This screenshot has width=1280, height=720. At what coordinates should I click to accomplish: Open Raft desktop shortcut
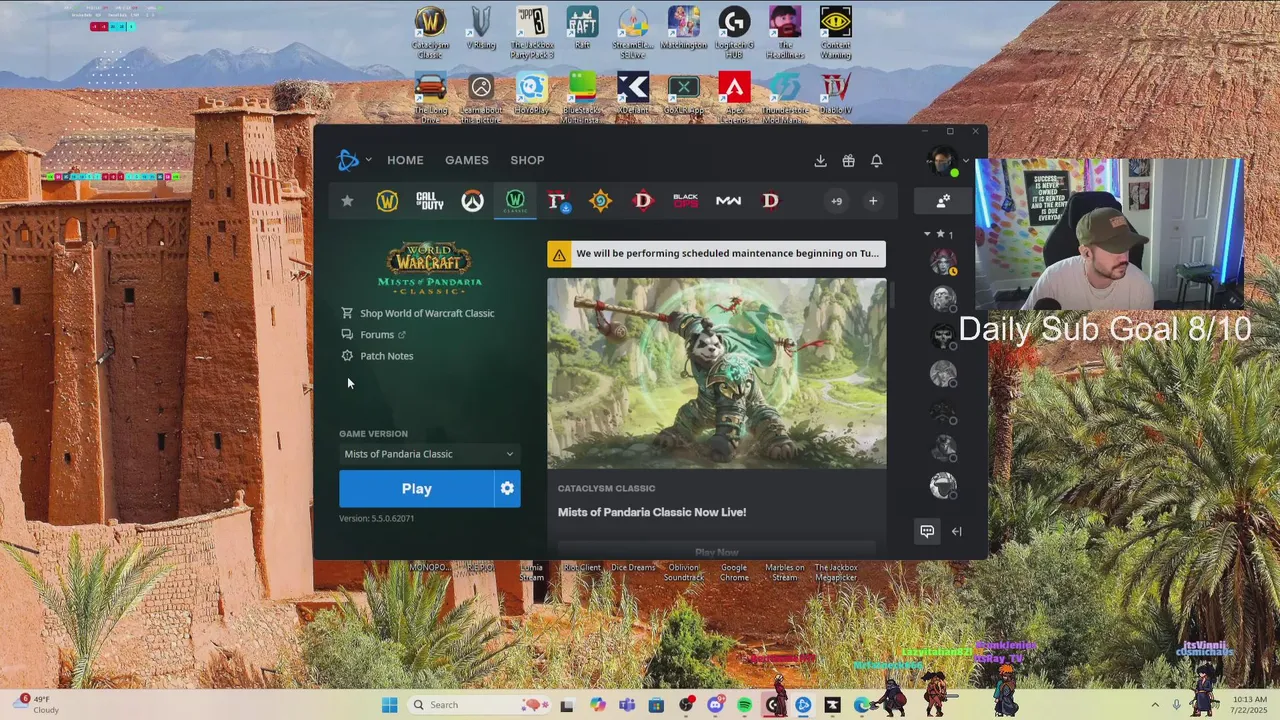point(582,29)
